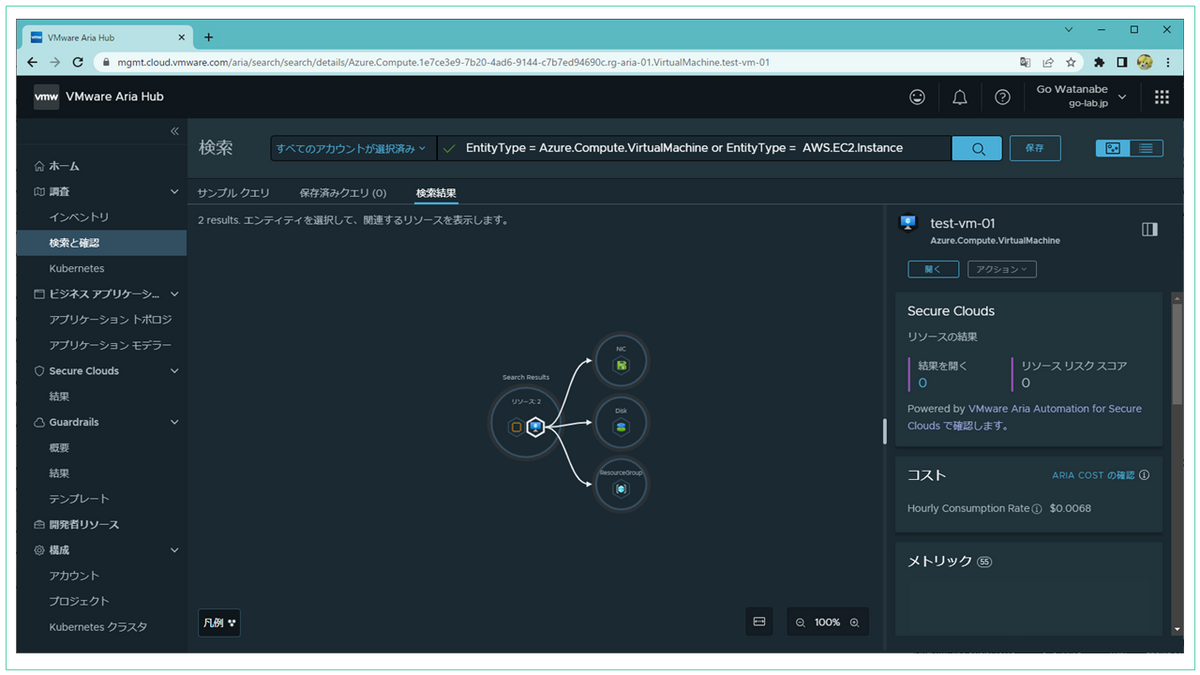
Task: Click the fit-to-screen graph icon
Action: click(x=759, y=622)
